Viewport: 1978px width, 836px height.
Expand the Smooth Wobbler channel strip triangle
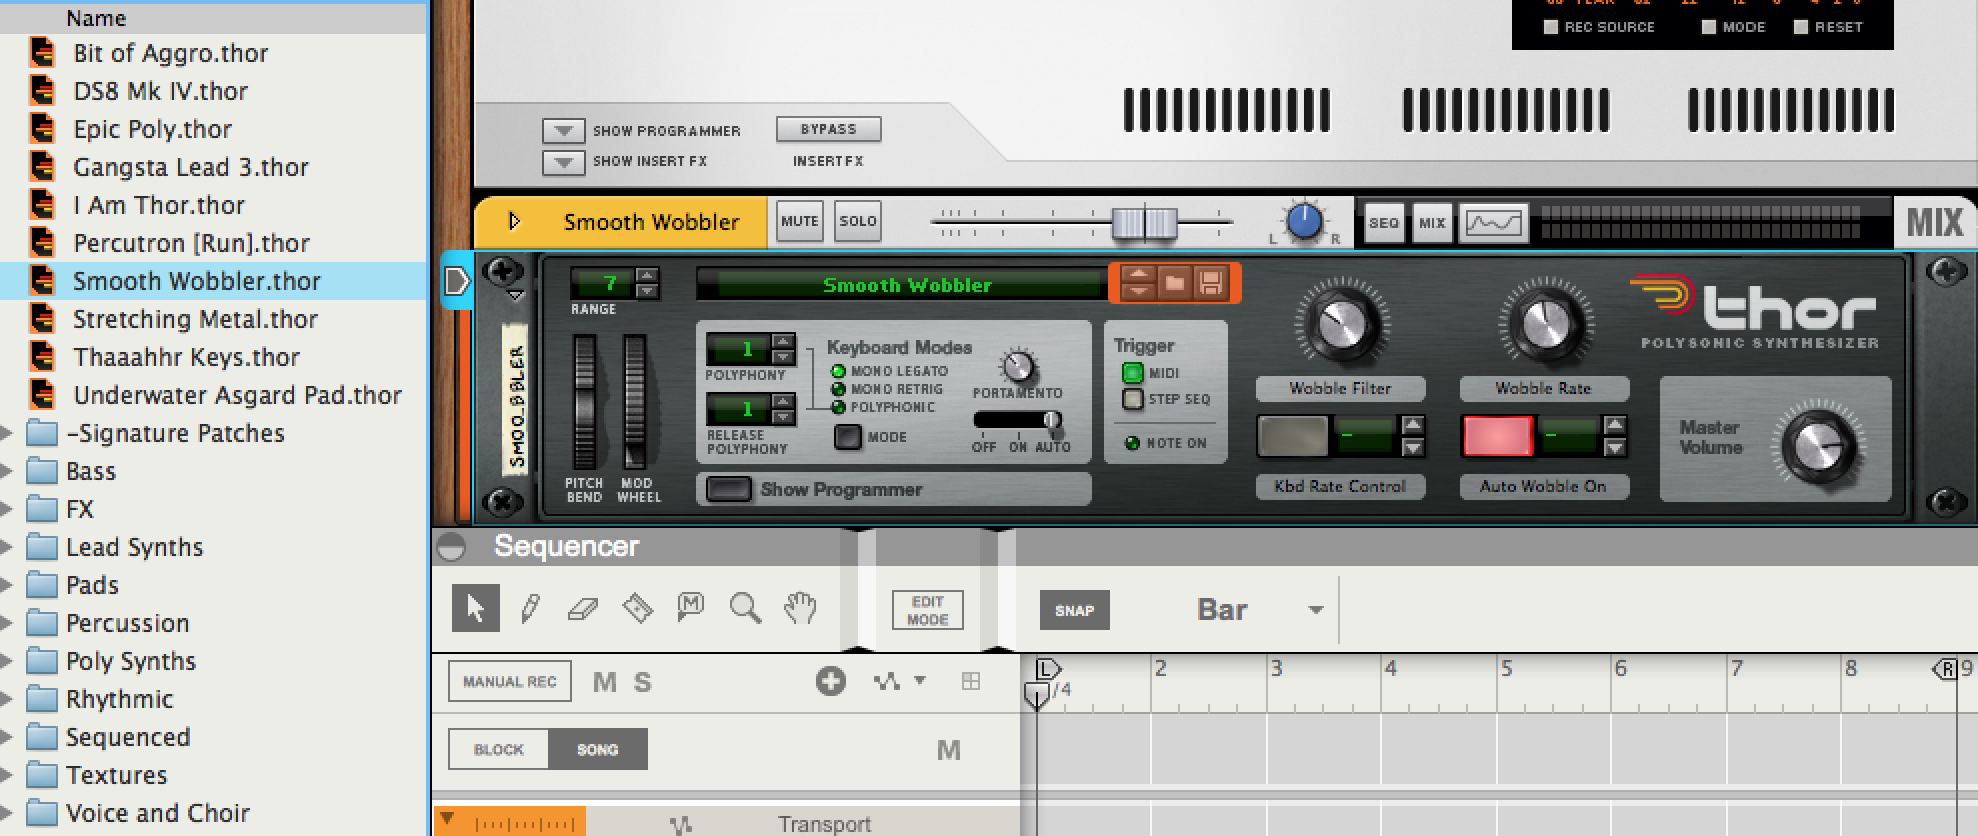[515, 221]
